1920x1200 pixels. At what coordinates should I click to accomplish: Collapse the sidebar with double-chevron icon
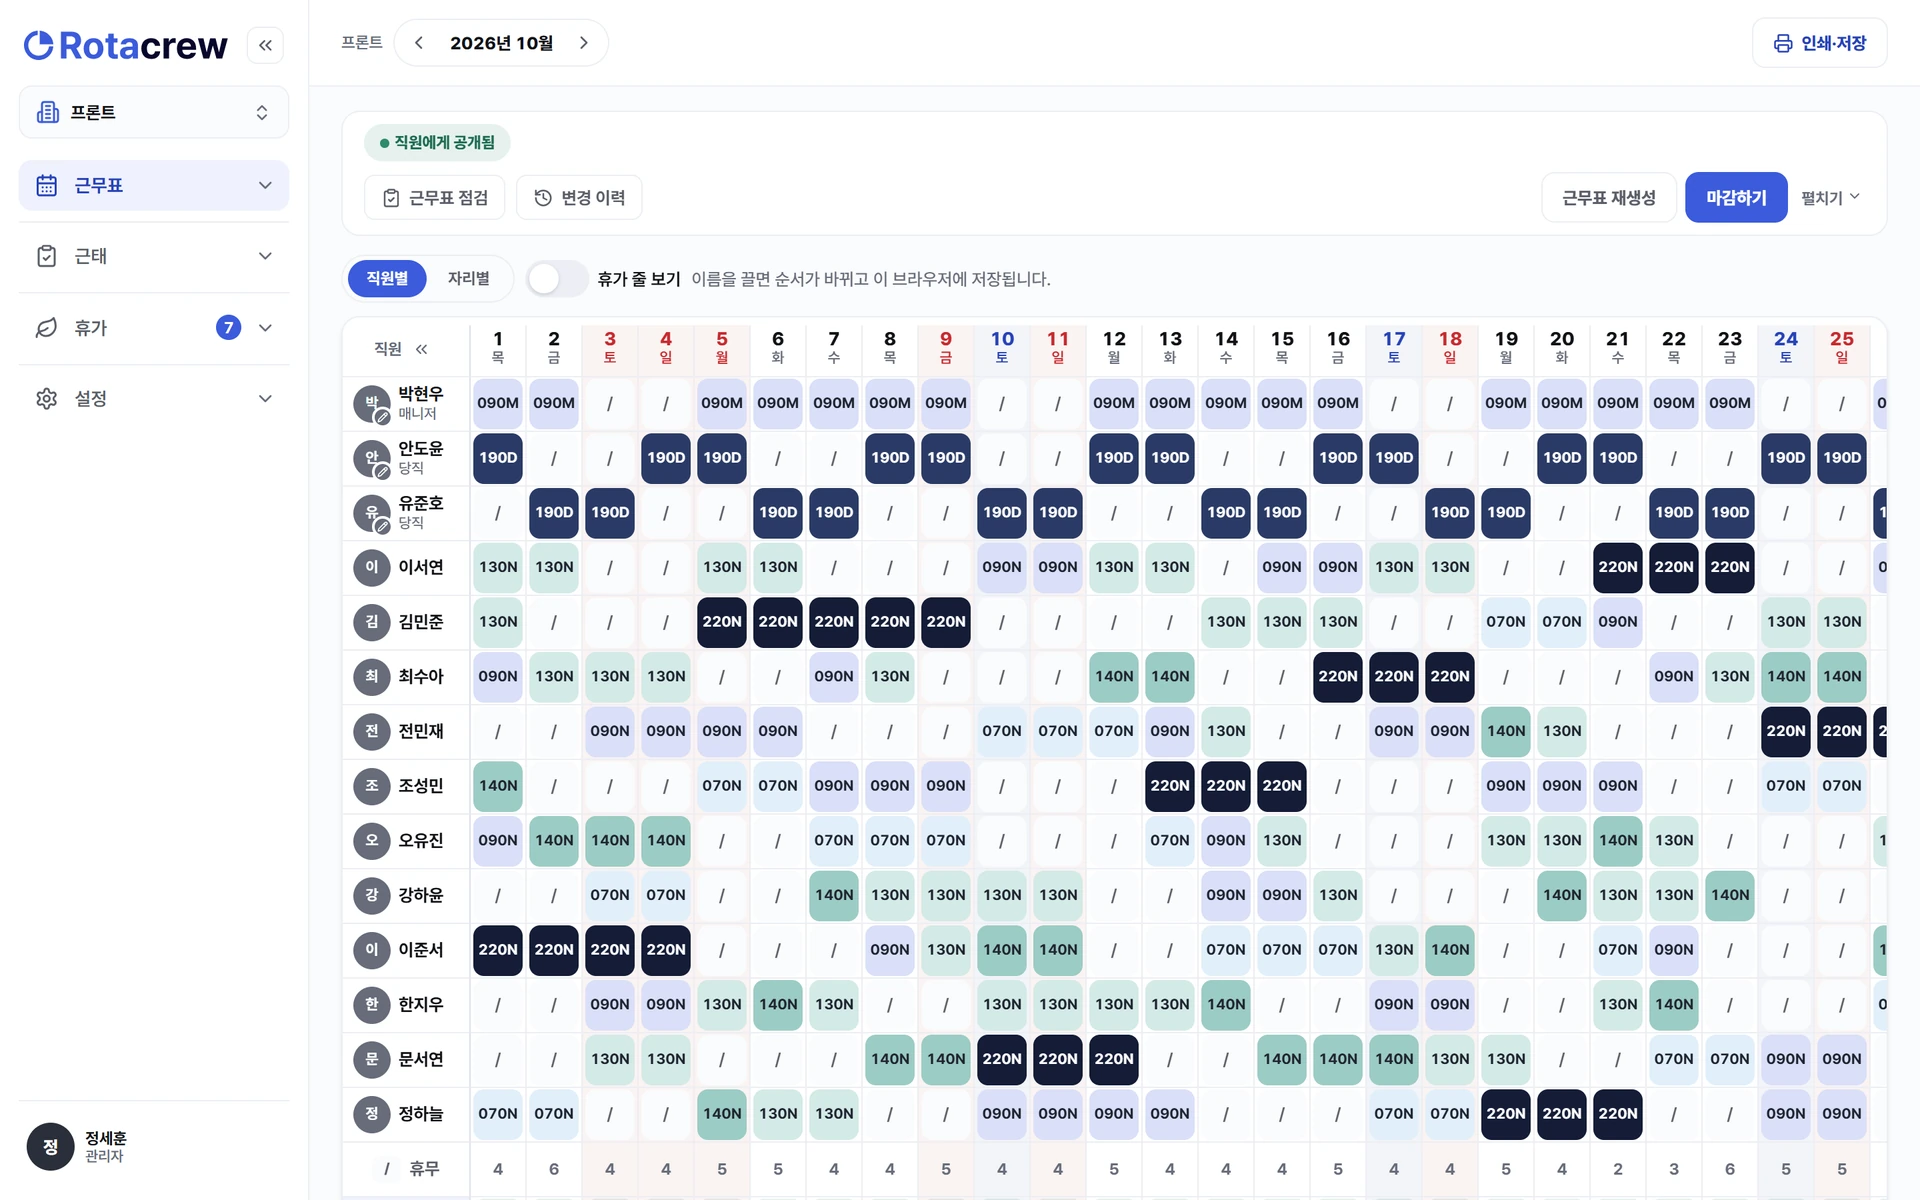pyautogui.click(x=265, y=45)
